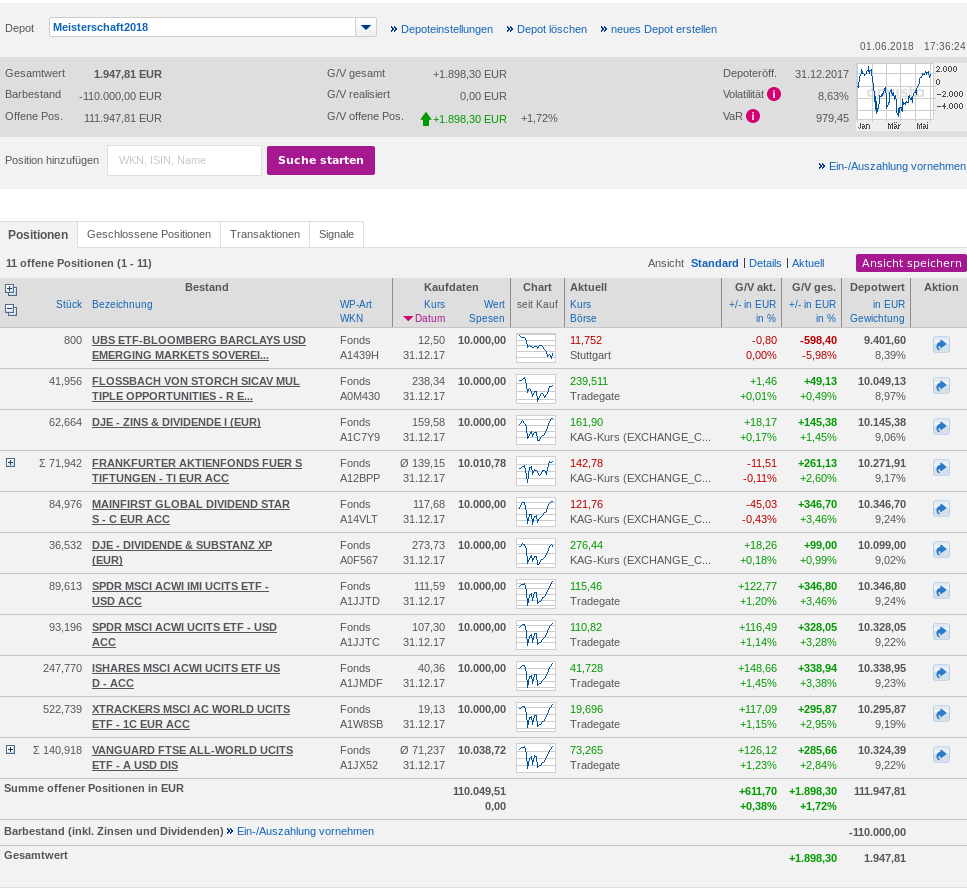Viewport: 967px width, 891px height.
Task: Switch to Geschlossene Positionen tab
Action: click(148, 234)
